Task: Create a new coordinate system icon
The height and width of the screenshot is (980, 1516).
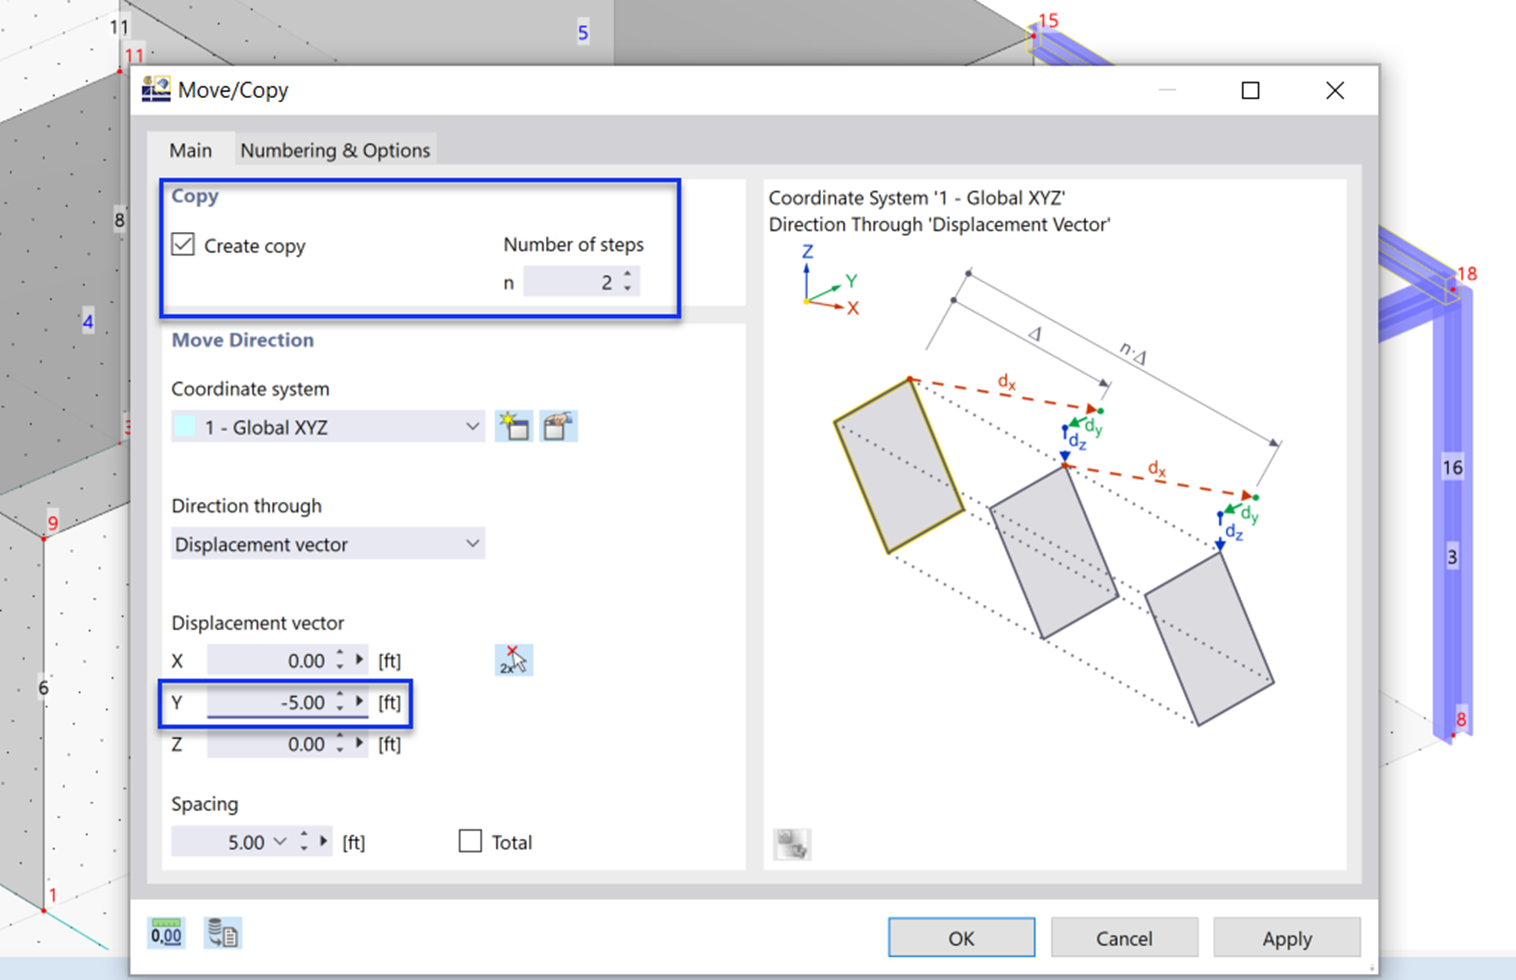Action: click(514, 427)
